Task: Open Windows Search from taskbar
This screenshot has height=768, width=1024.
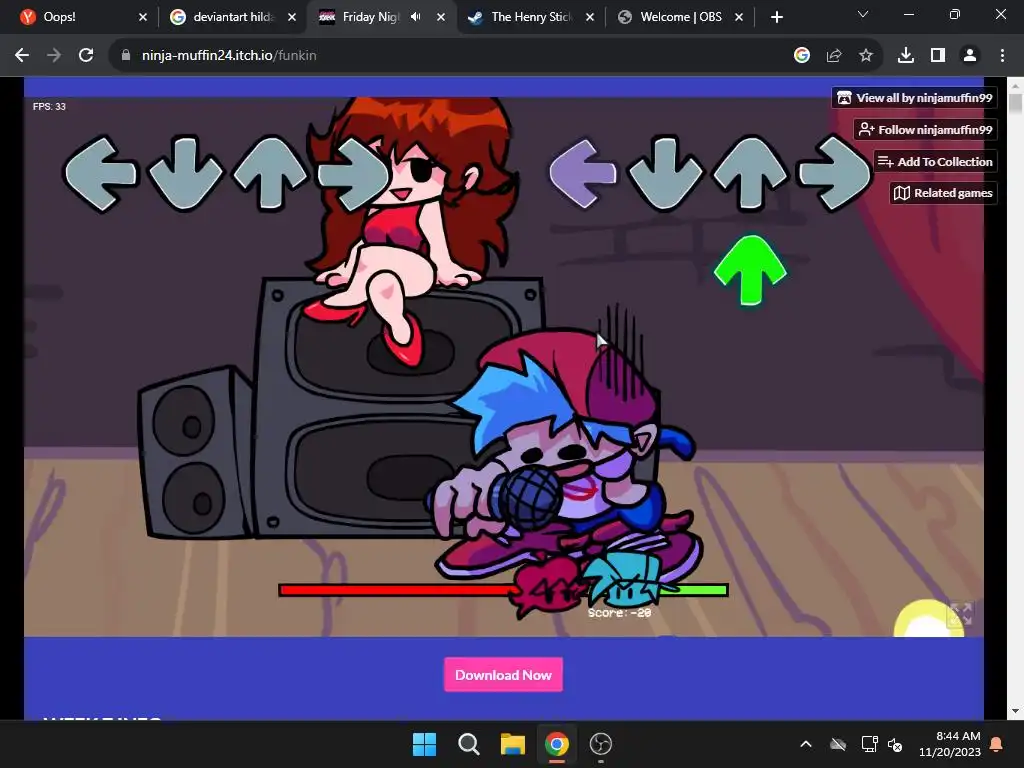Action: pos(468,744)
